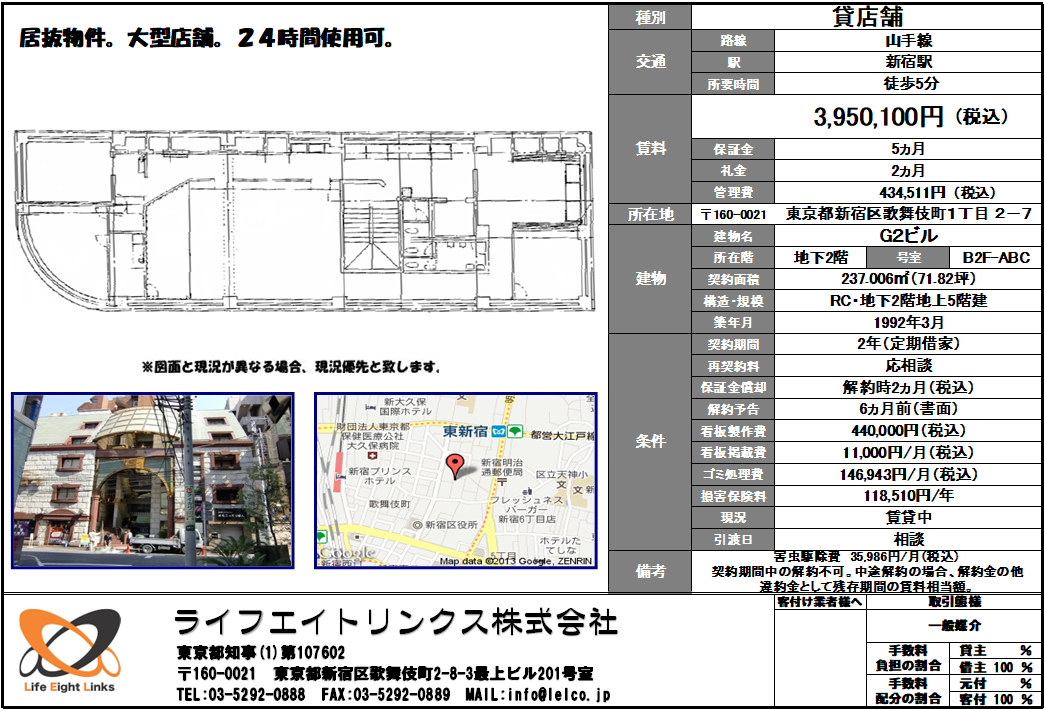
Task: Select the 客付 100% fee allocation cell
Action: 995,700
